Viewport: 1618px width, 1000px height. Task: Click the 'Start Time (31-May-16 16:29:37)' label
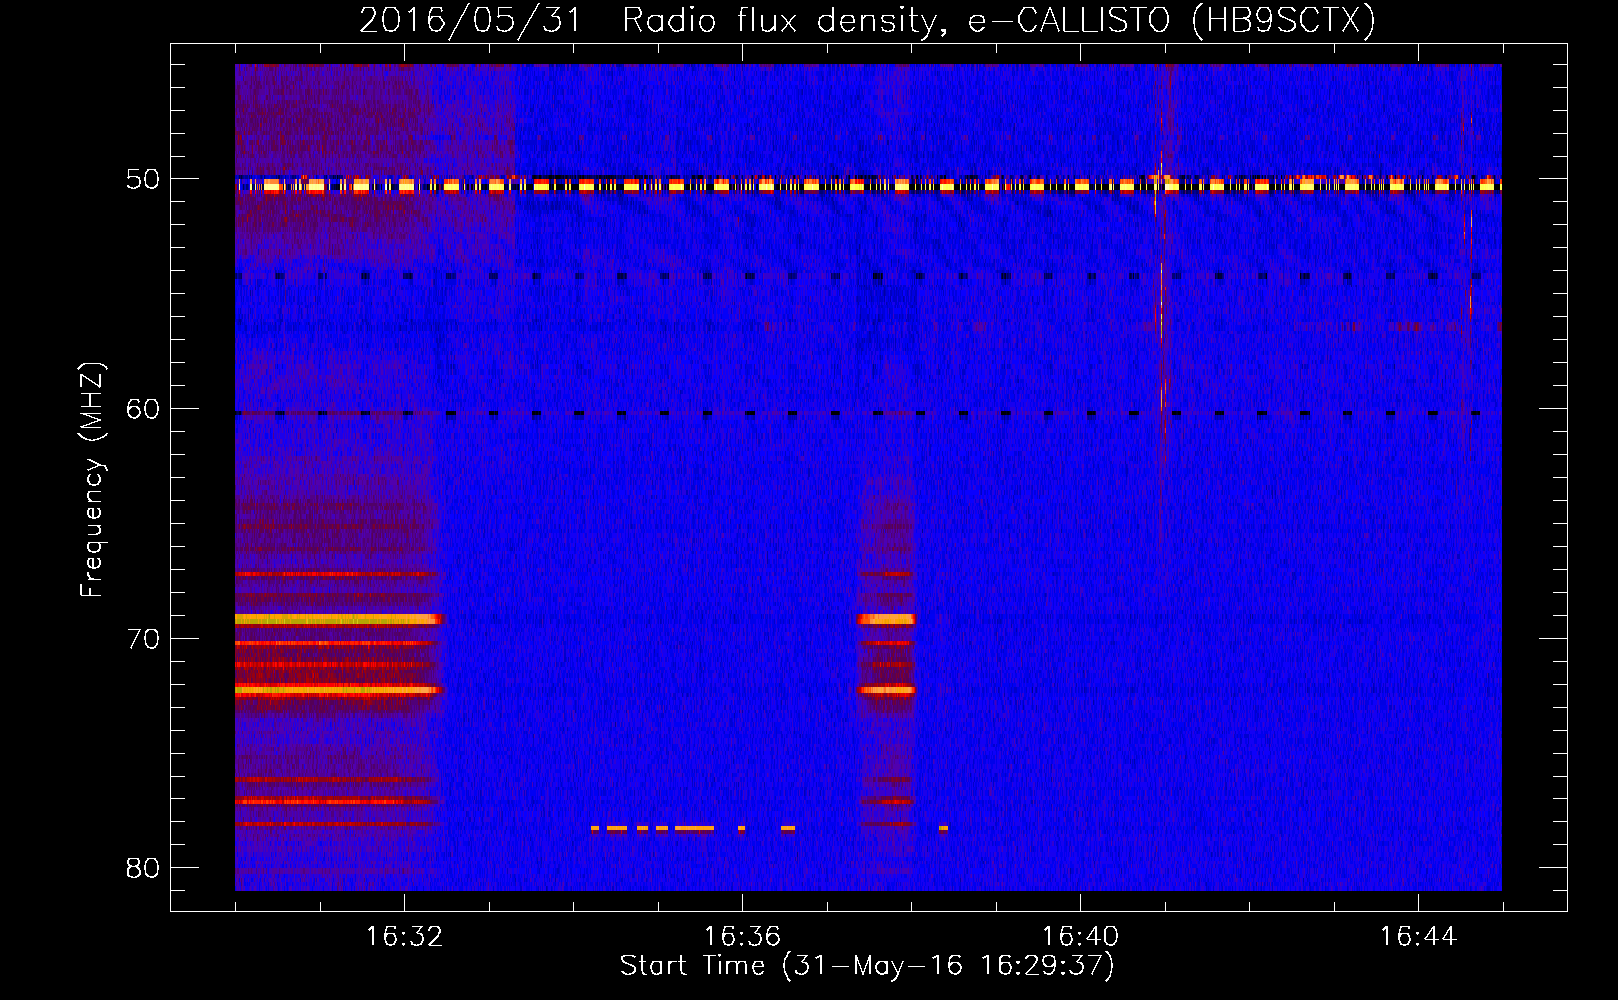click(x=866, y=966)
